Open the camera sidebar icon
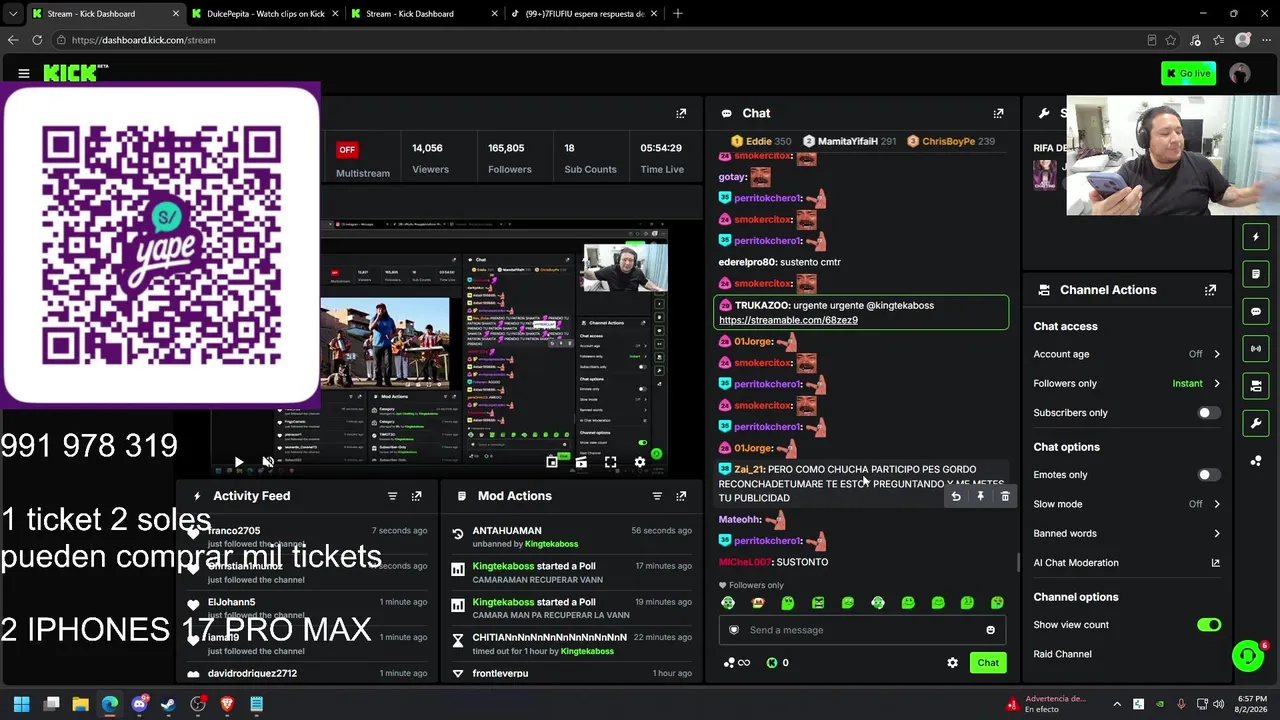This screenshot has width=1280, height=720. pyautogui.click(x=1256, y=385)
